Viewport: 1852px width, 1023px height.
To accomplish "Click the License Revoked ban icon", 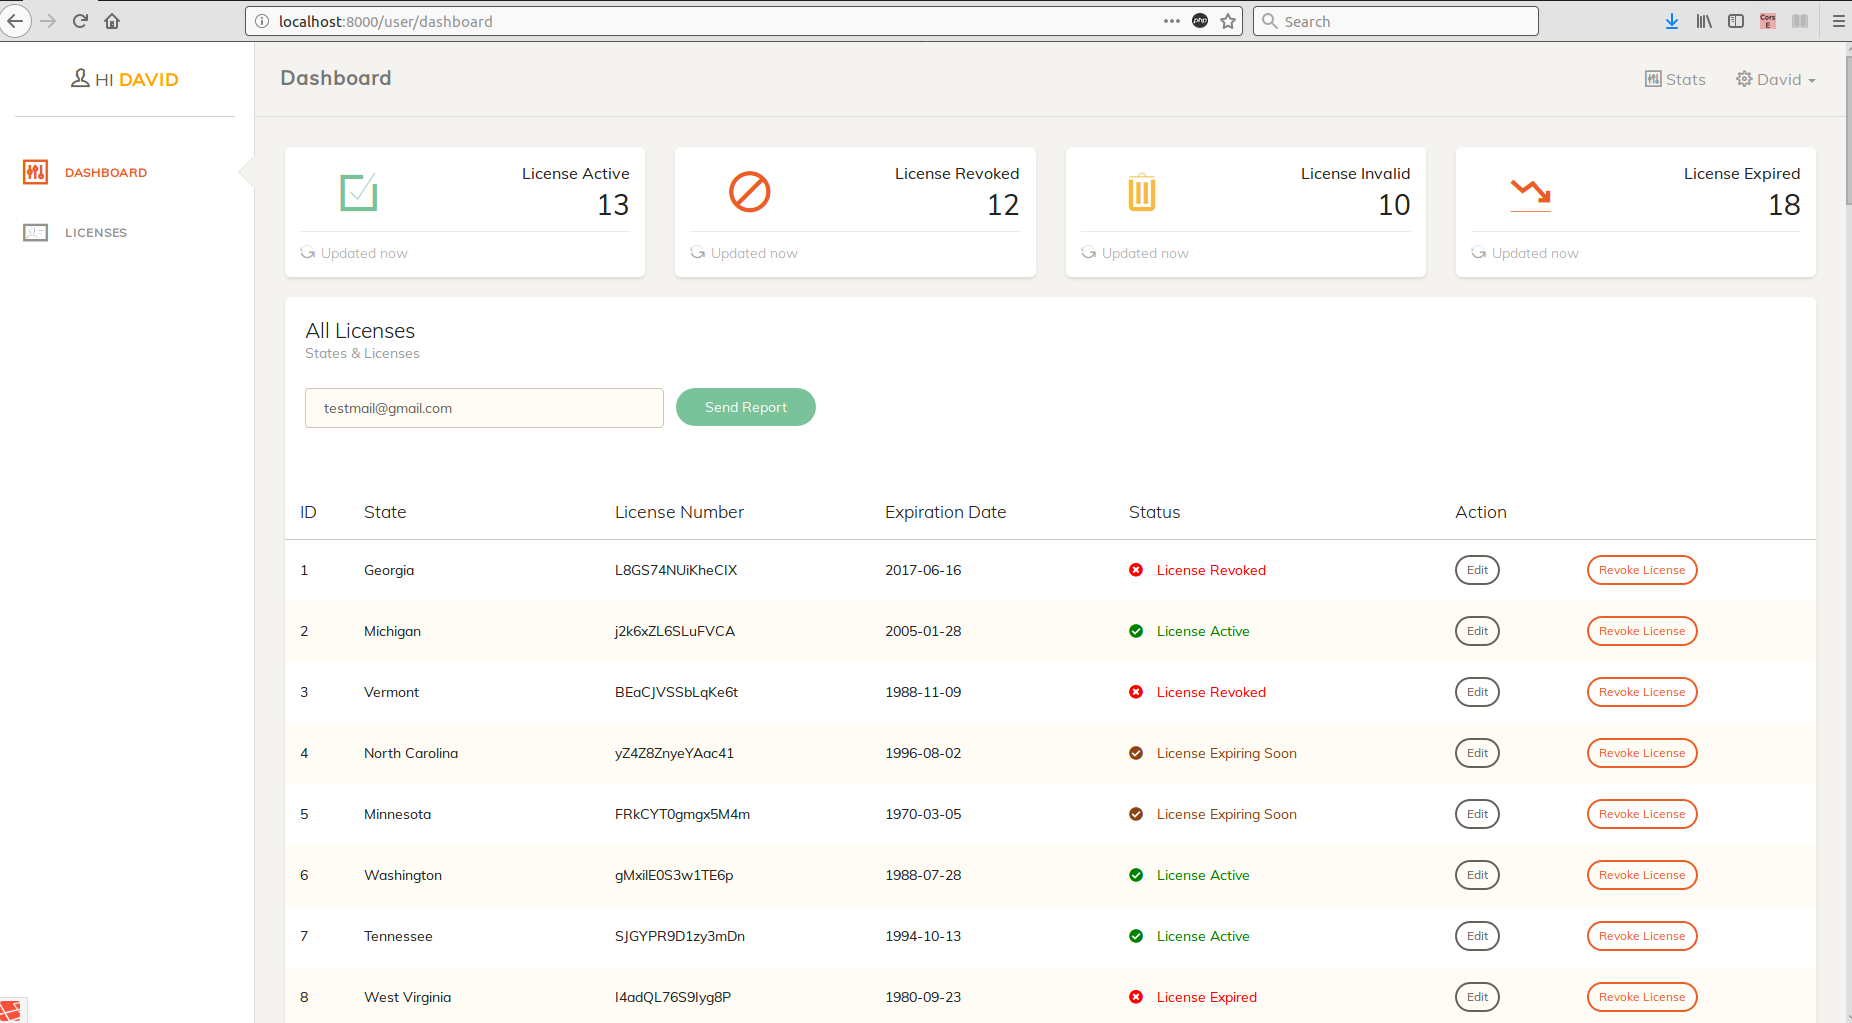I will click(750, 192).
